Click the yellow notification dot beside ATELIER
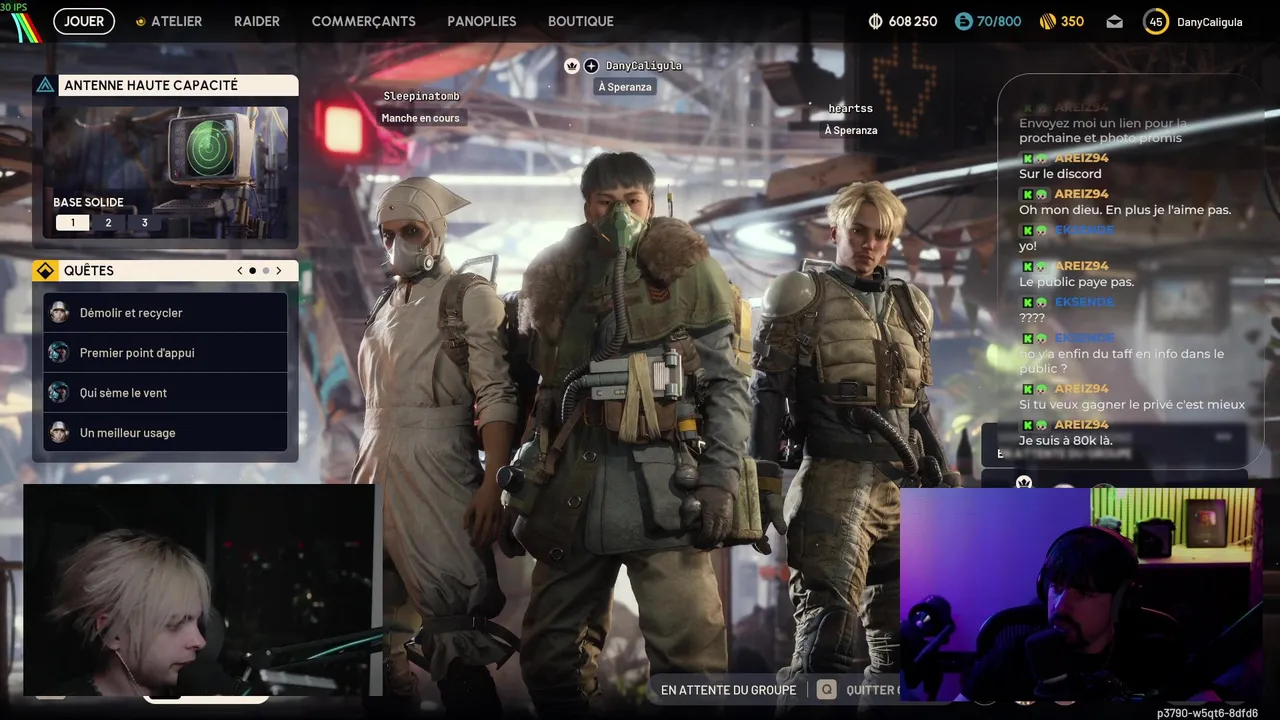1280x720 pixels. pos(141,21)
